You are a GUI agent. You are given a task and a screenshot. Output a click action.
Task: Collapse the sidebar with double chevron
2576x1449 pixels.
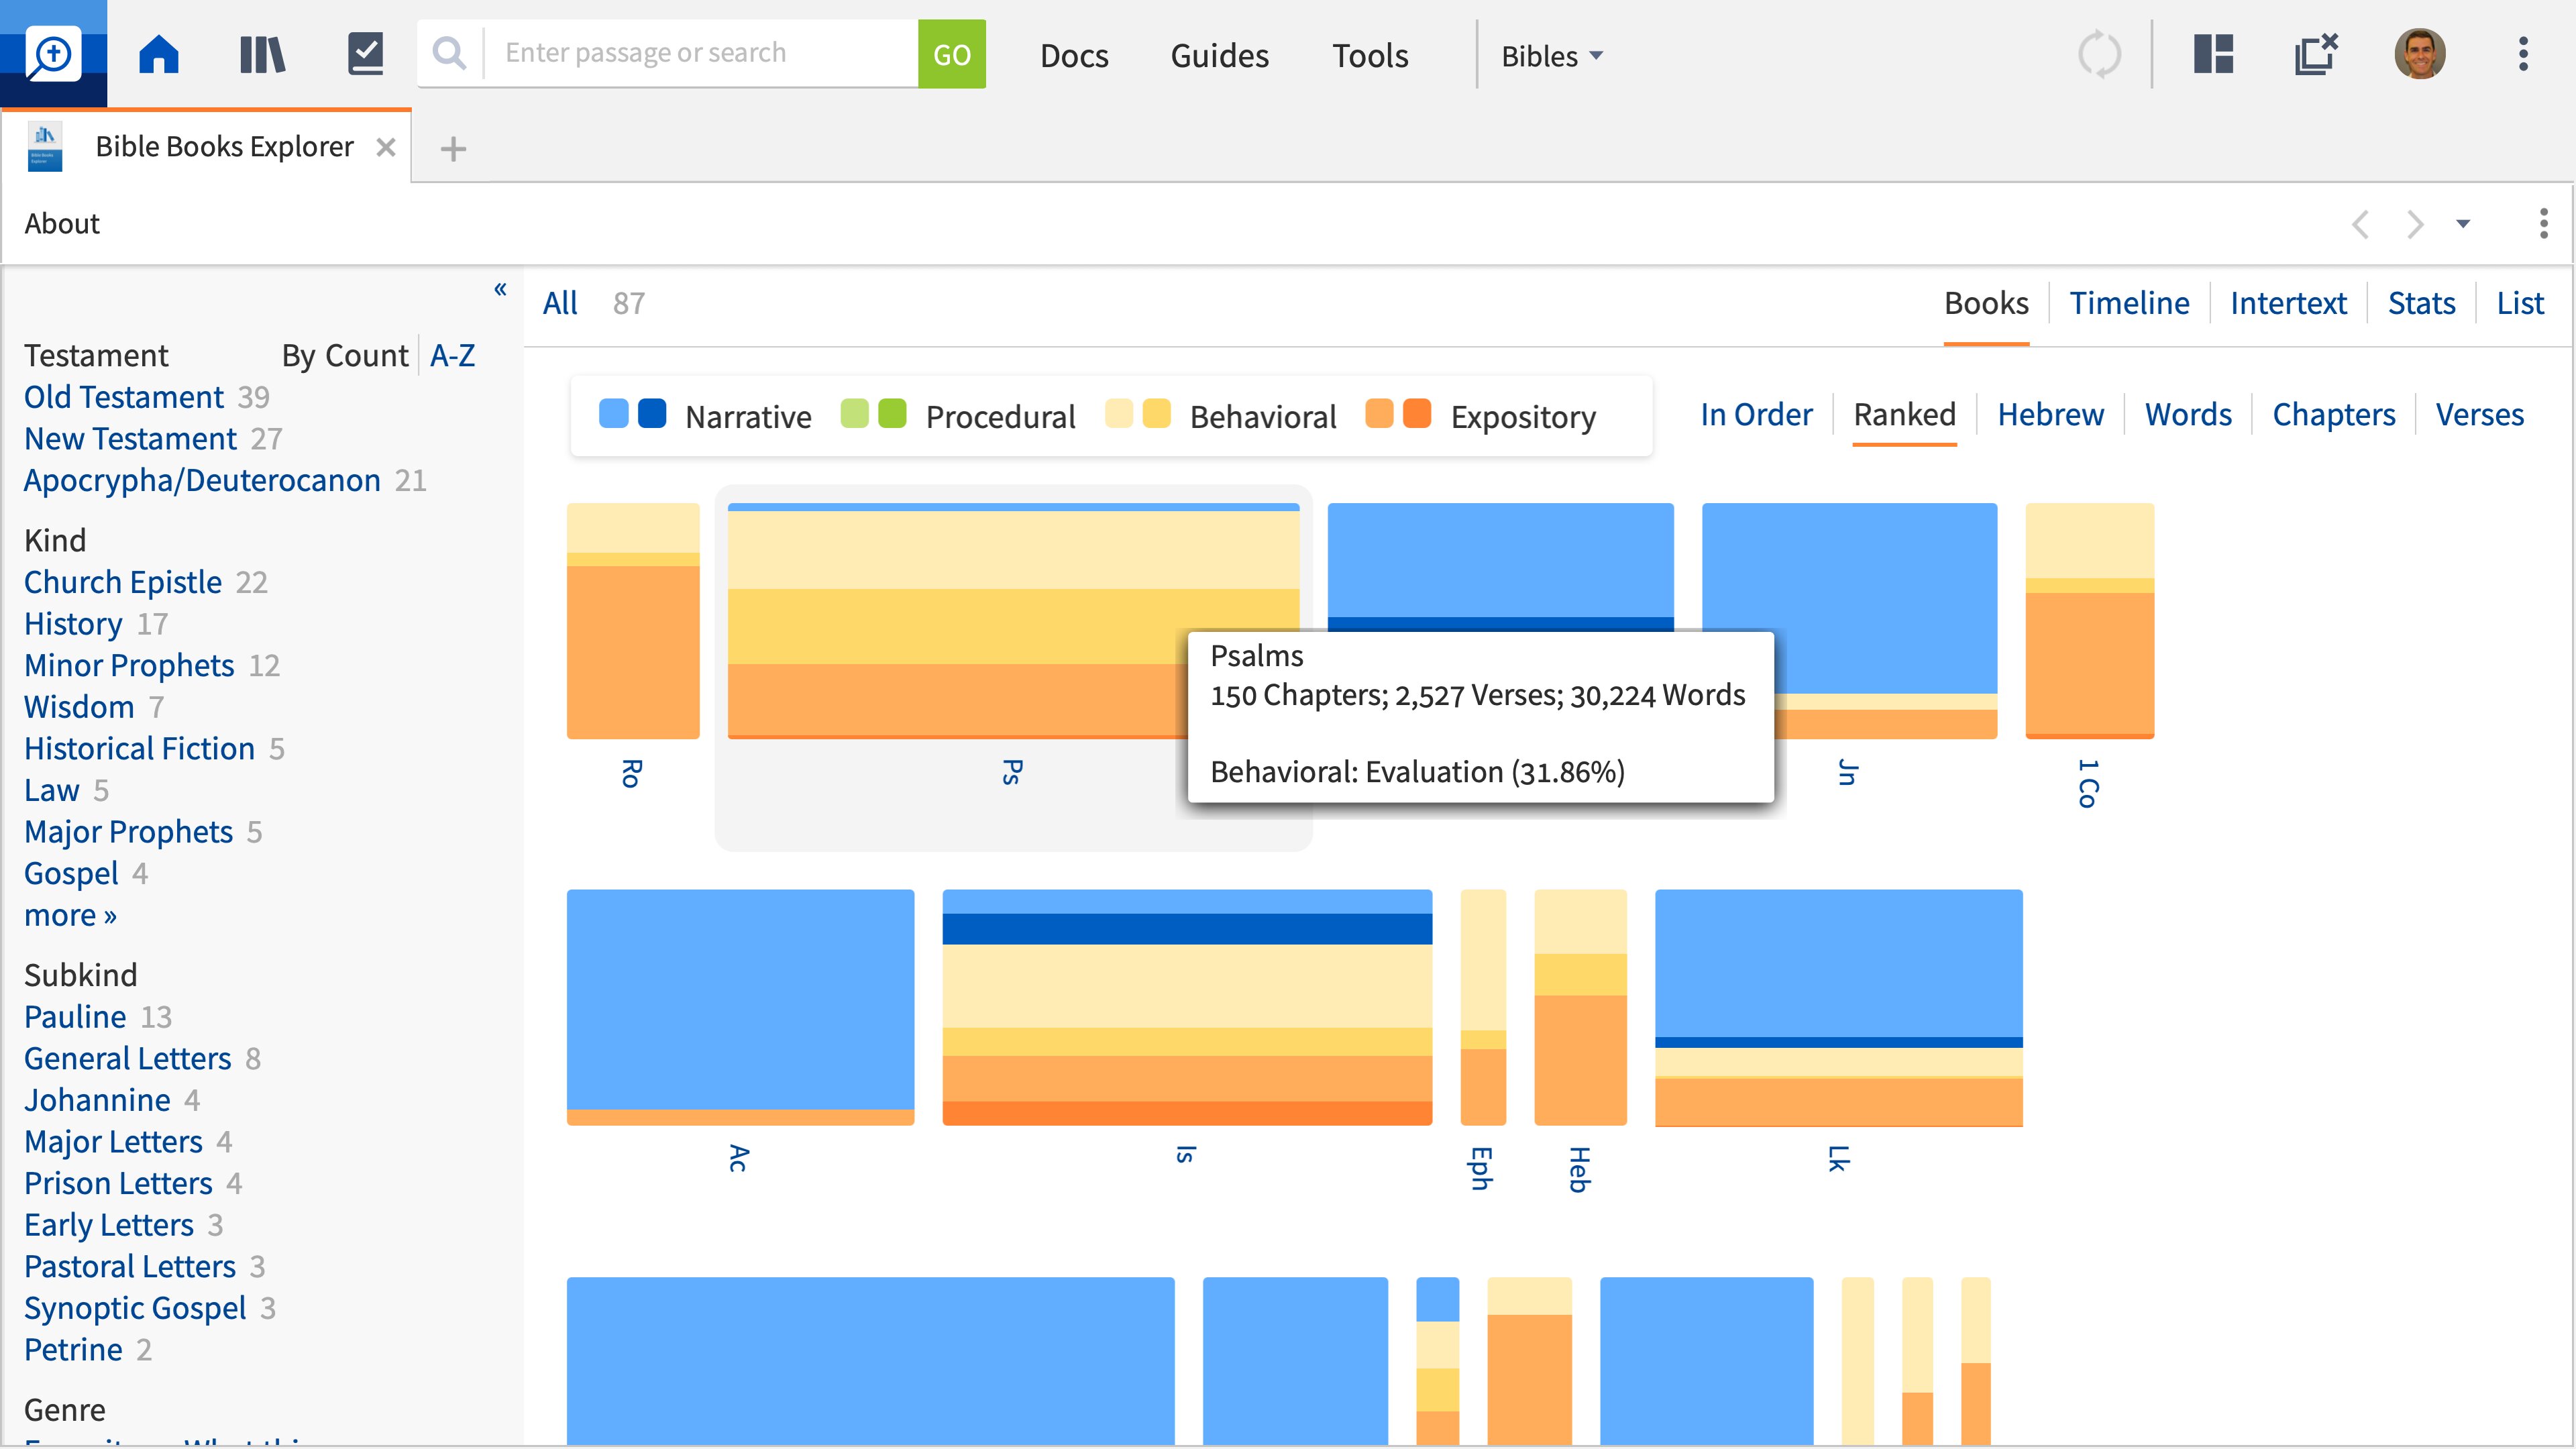500,289
